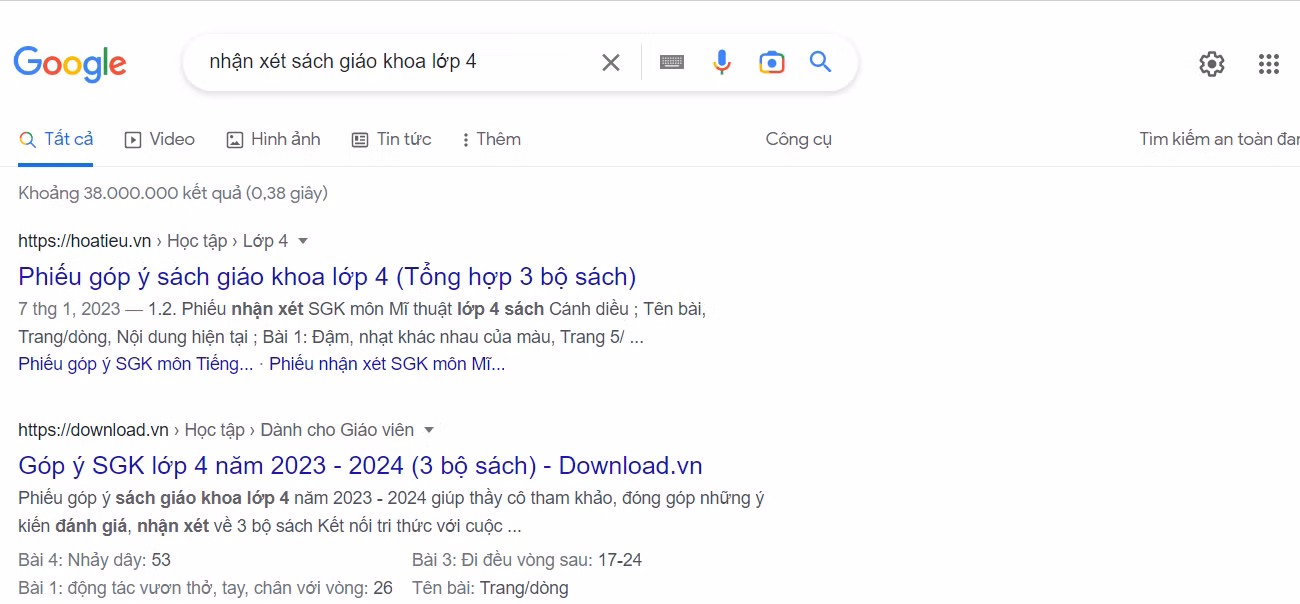The width and height of the screenshot is (1300, 604).
Task: Focus the search box with query text
Action: coord(395,62)
